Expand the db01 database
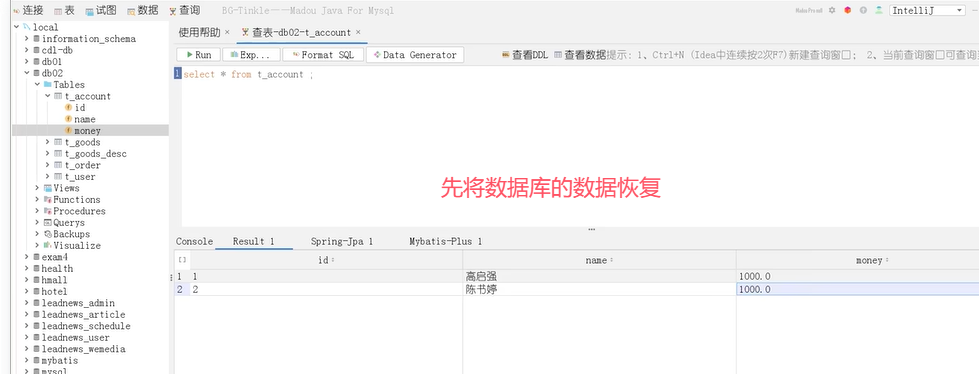The height and width of the screenshot is (374, 979). coord(27,62)
